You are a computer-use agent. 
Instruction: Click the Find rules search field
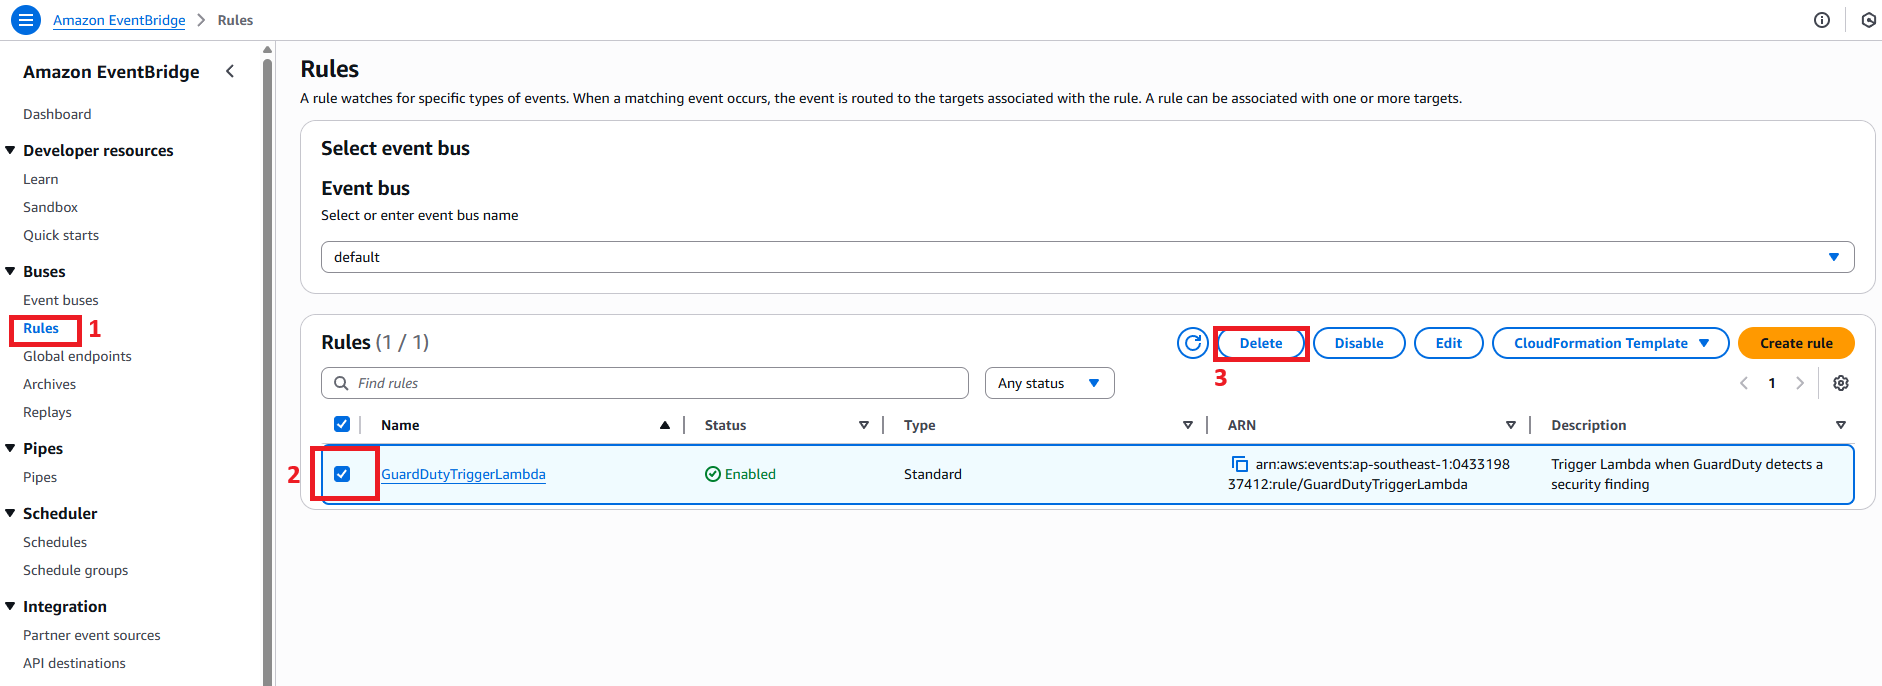click(645, 383)
